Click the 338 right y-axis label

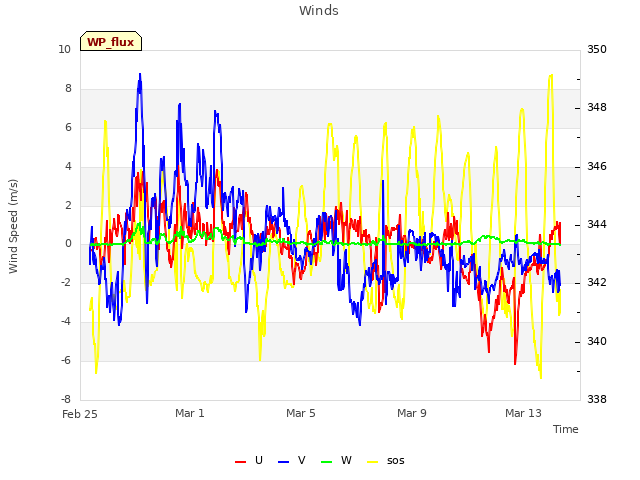point(597,399)
